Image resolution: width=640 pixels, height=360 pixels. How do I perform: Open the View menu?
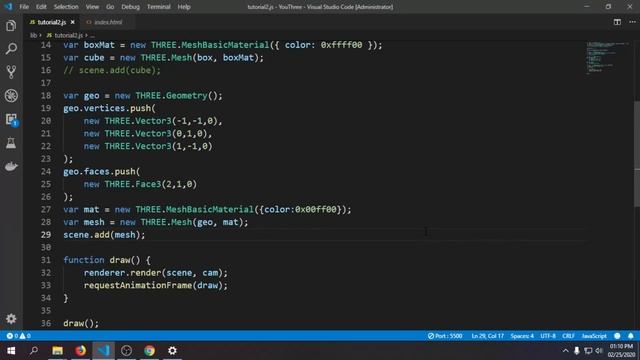coord(92,7)
